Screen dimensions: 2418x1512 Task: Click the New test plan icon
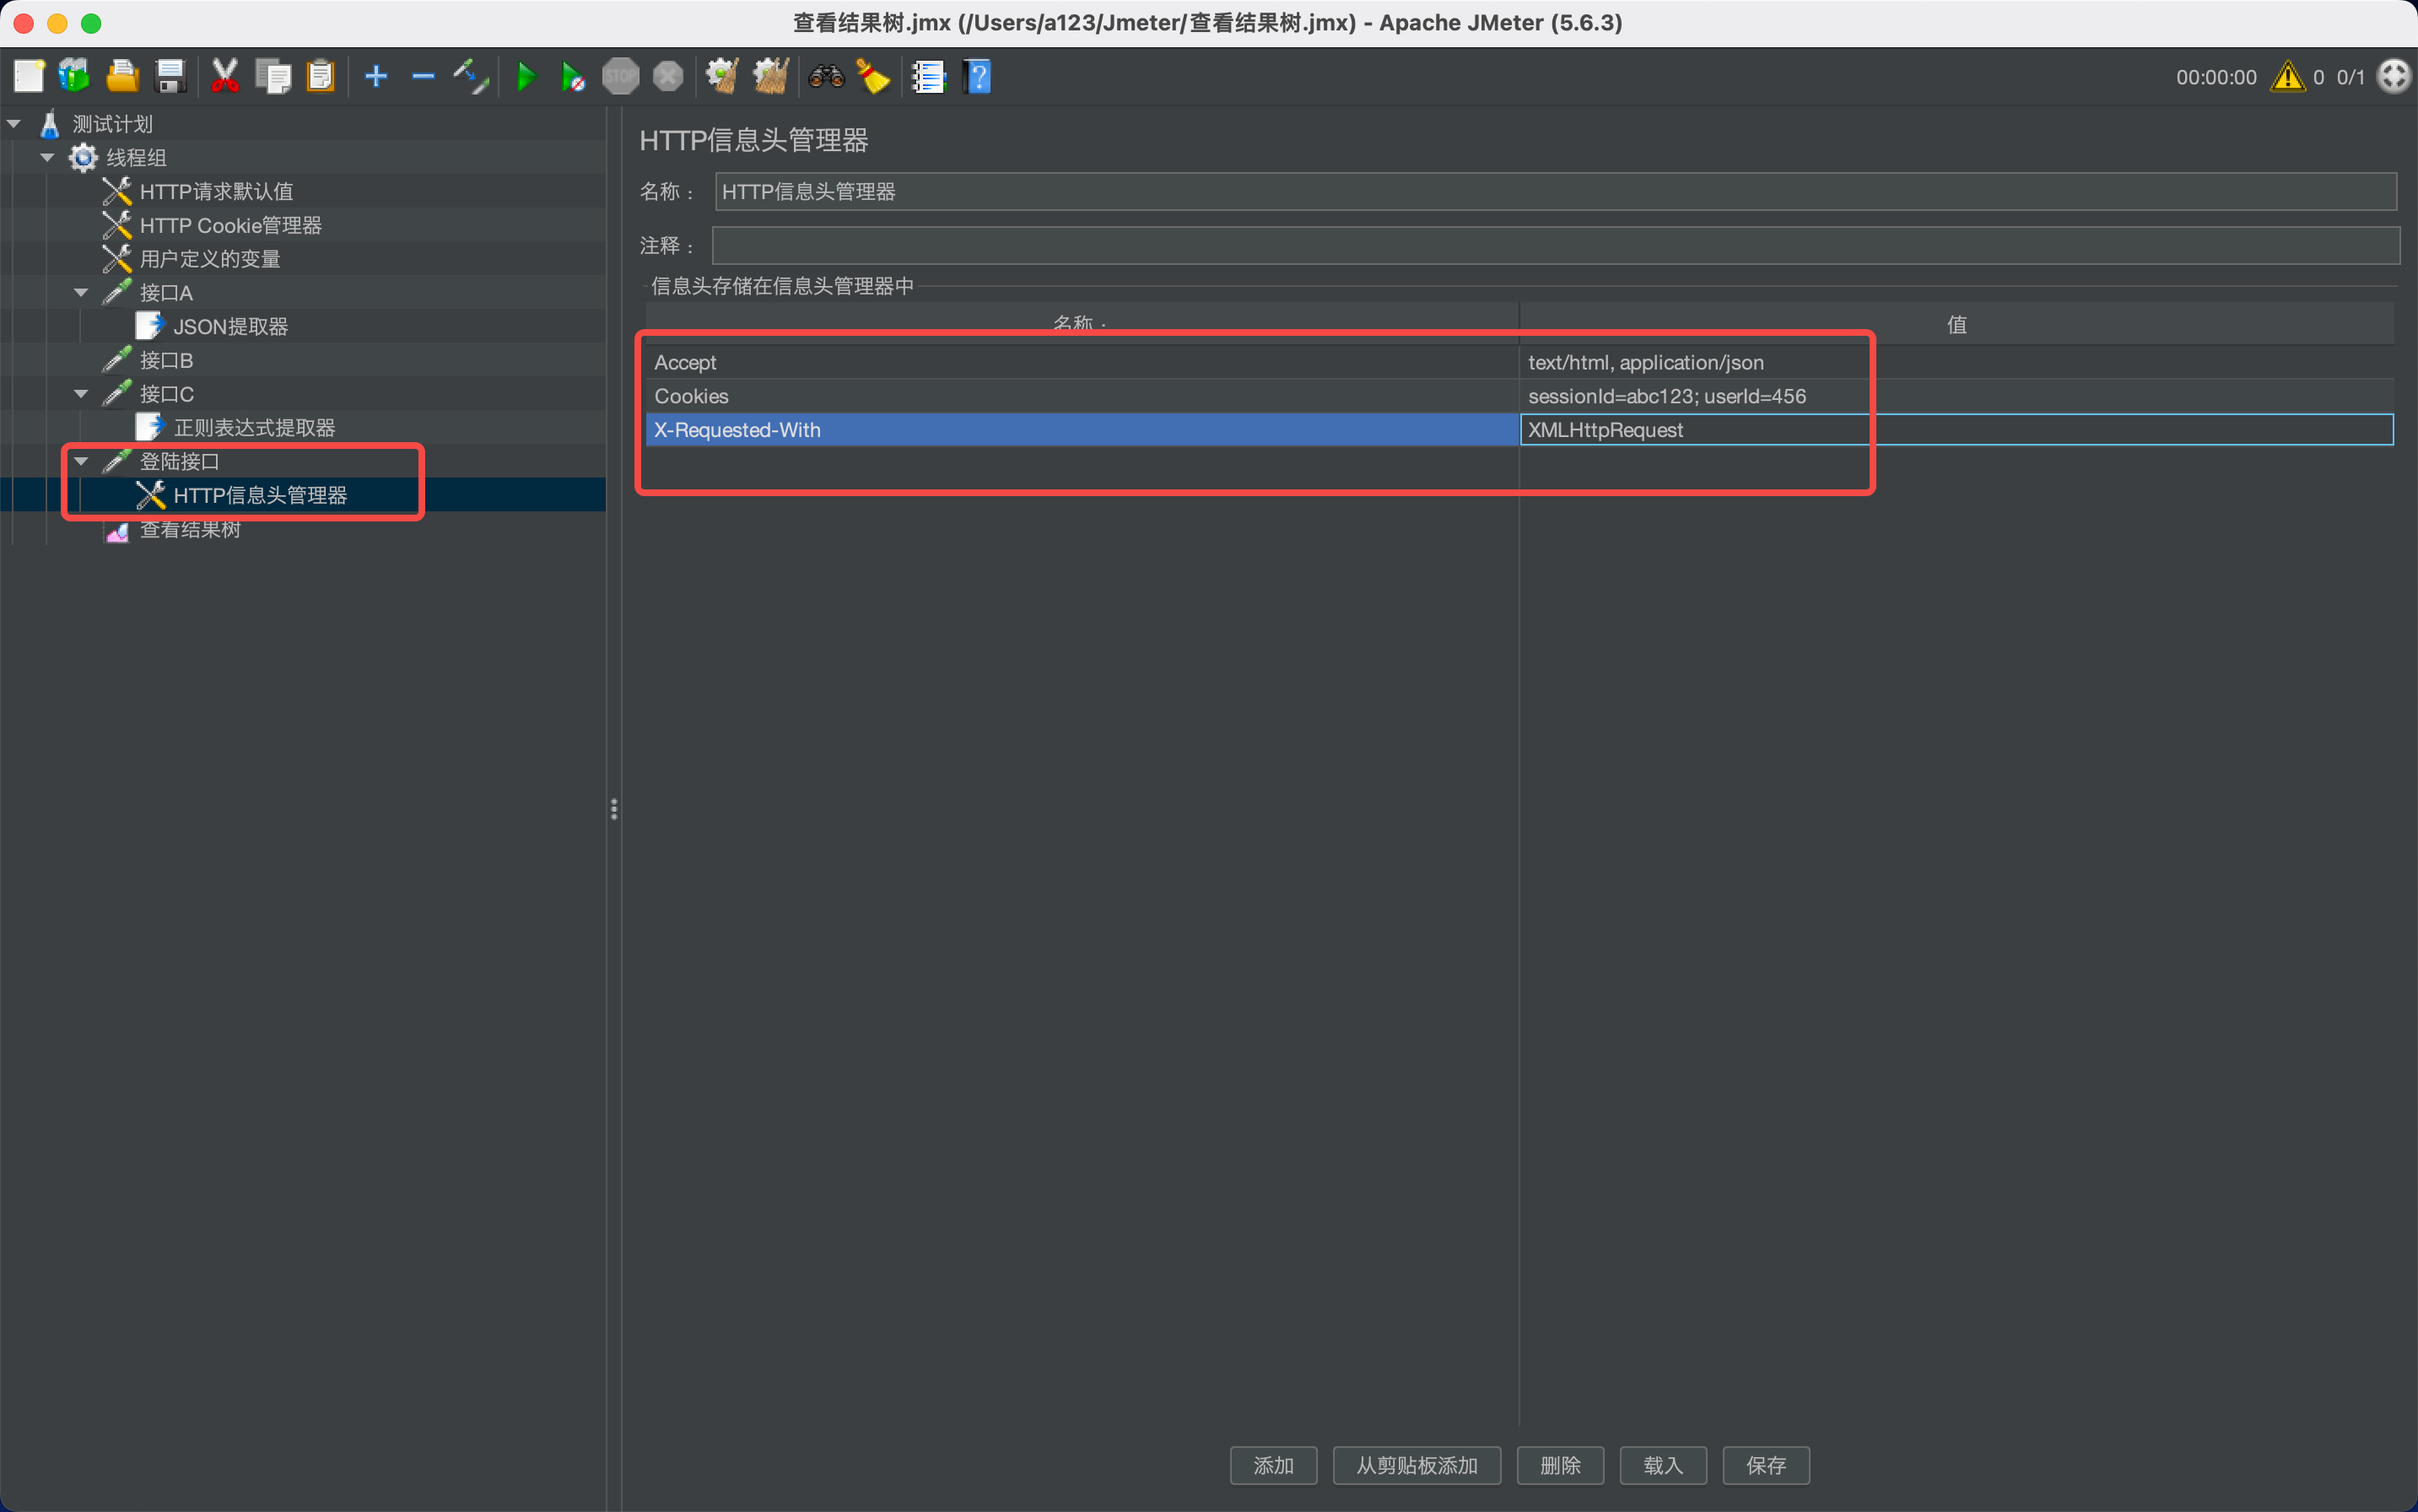pyautogui.click(x=29, y=77)
